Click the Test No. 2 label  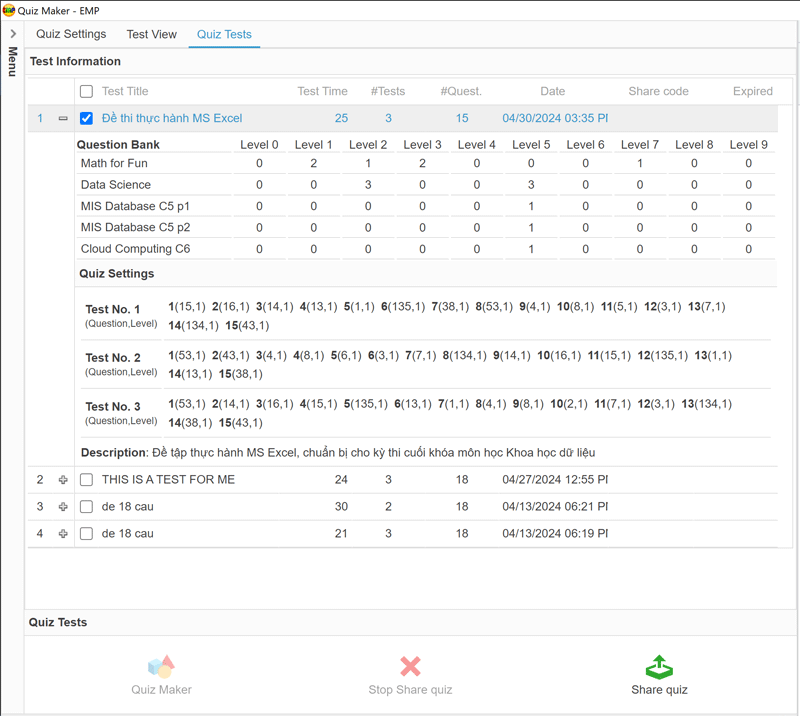113,358
